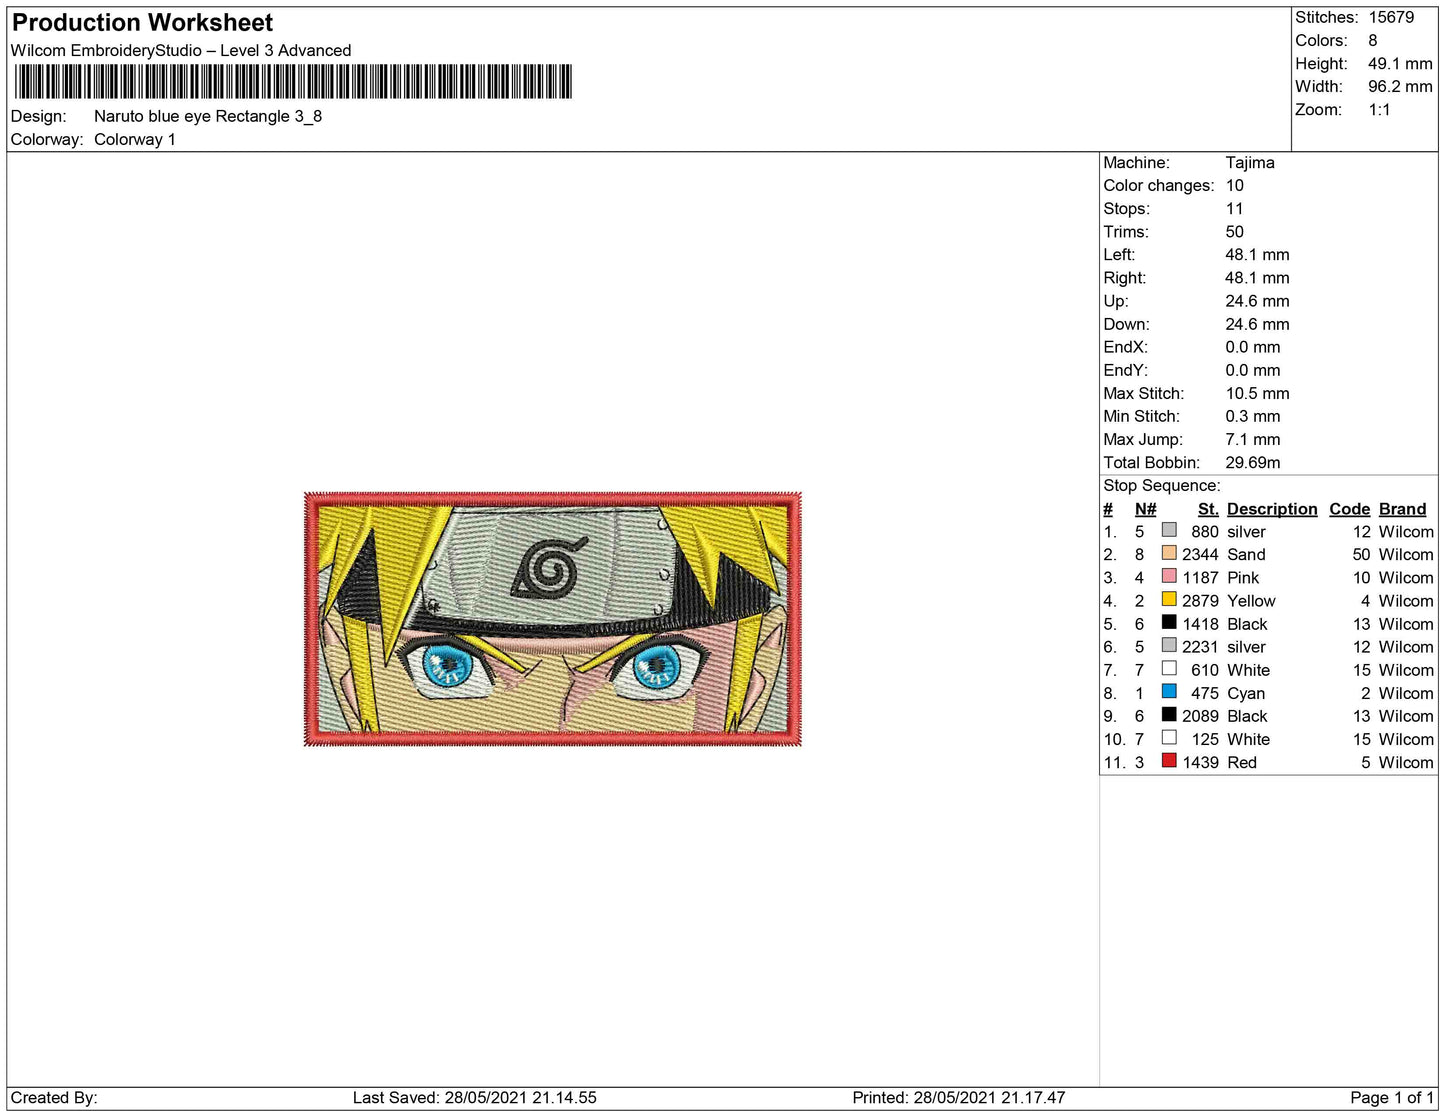This screenshot has width=1445, height=1112.
Task: Select the Min Stitch value 0.3 mm
Action: coord(1253,416)
